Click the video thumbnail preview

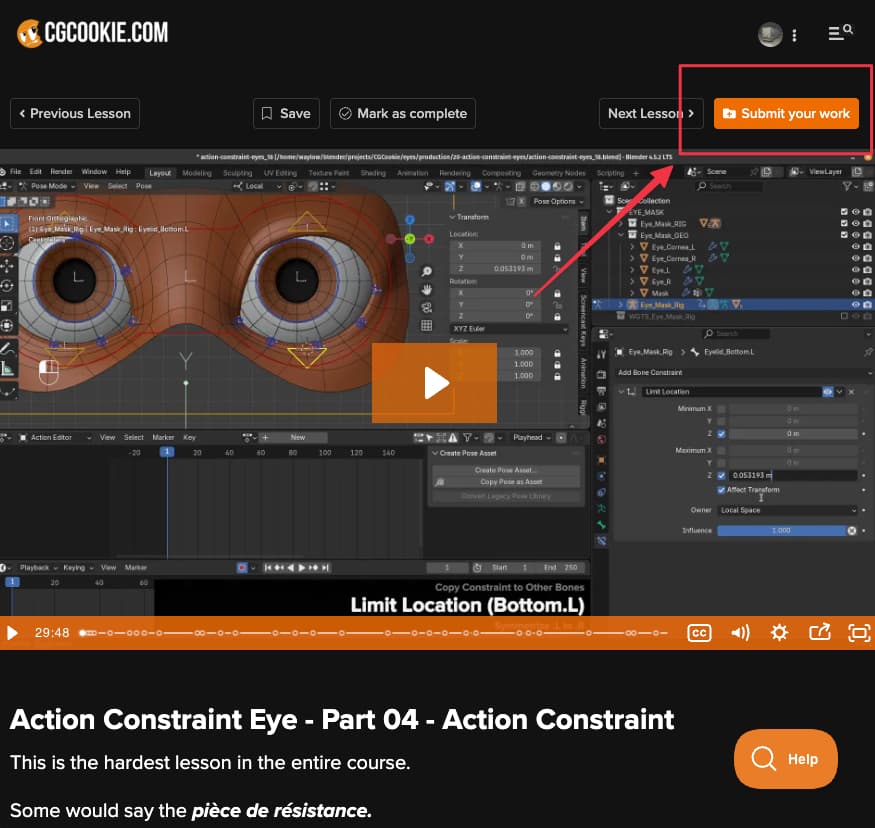[x=438, y=382]
